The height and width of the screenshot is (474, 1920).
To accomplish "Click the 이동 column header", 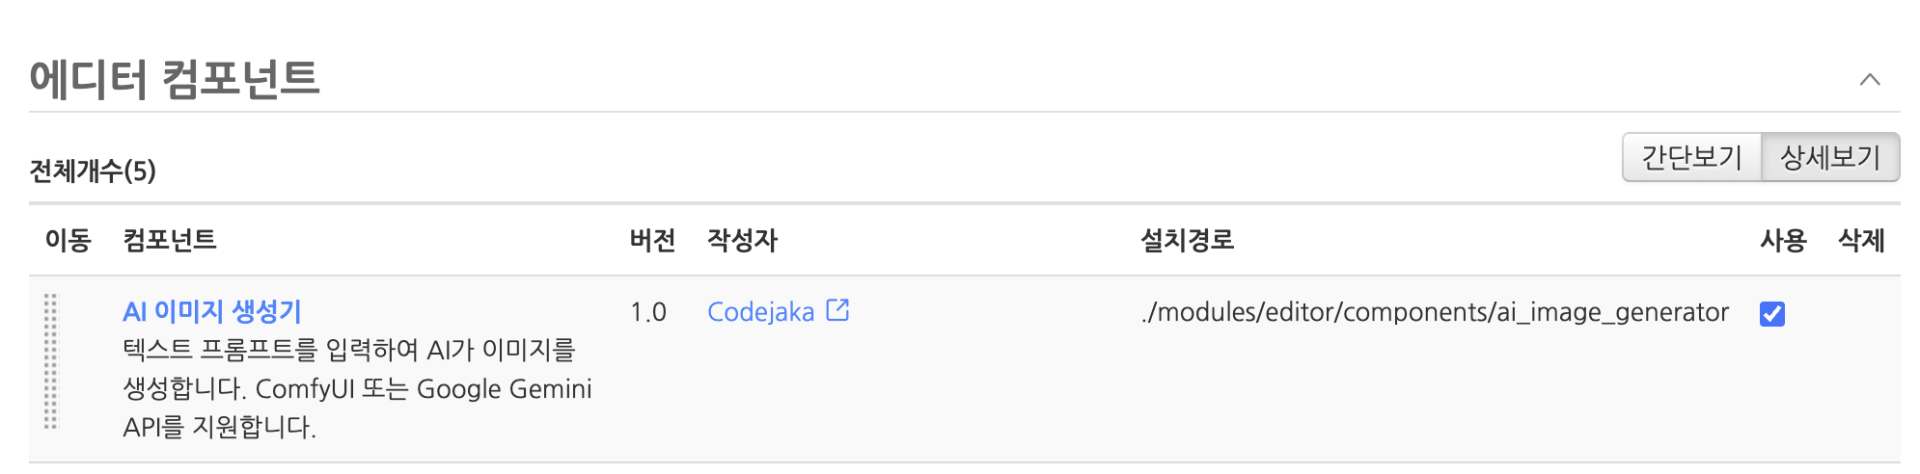I will click(x=68, y=240).
